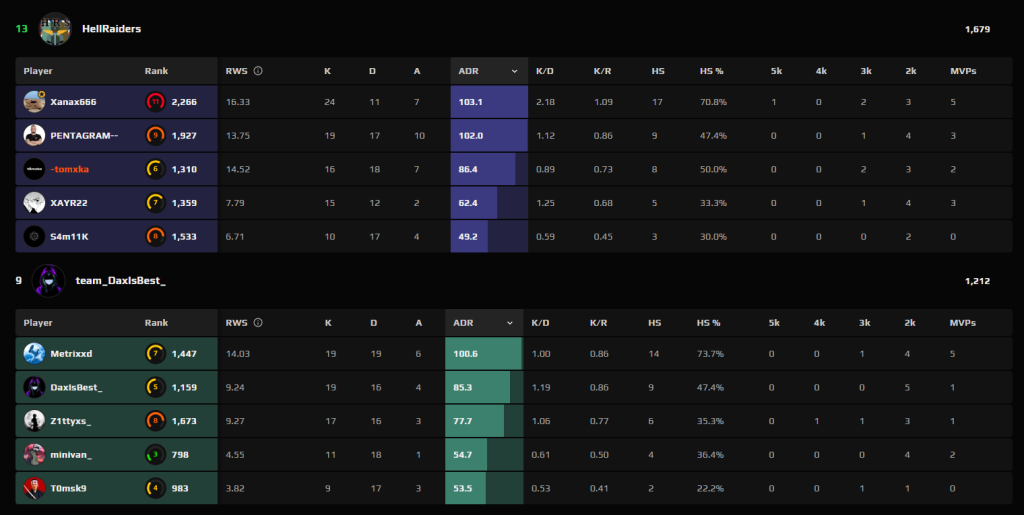Click the HellRaiders team logo
1024x515 pixels.
(55, 29)
